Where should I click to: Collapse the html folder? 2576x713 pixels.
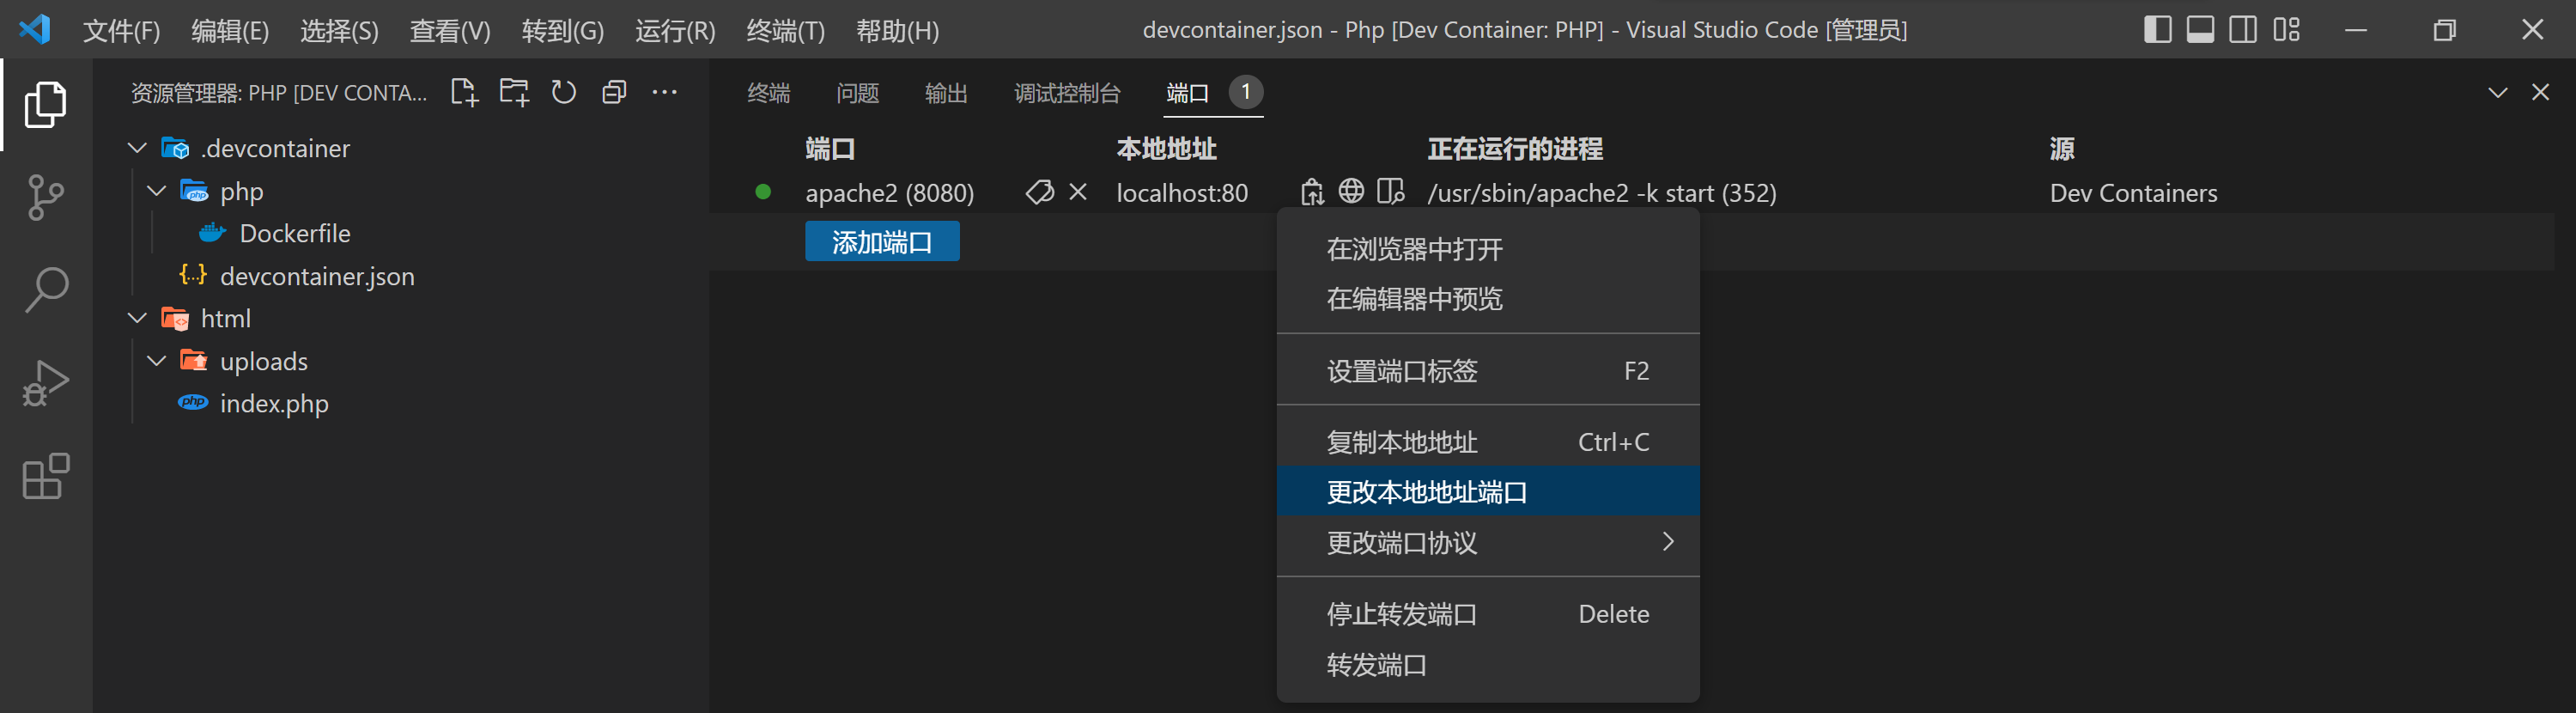click(138, 319)
